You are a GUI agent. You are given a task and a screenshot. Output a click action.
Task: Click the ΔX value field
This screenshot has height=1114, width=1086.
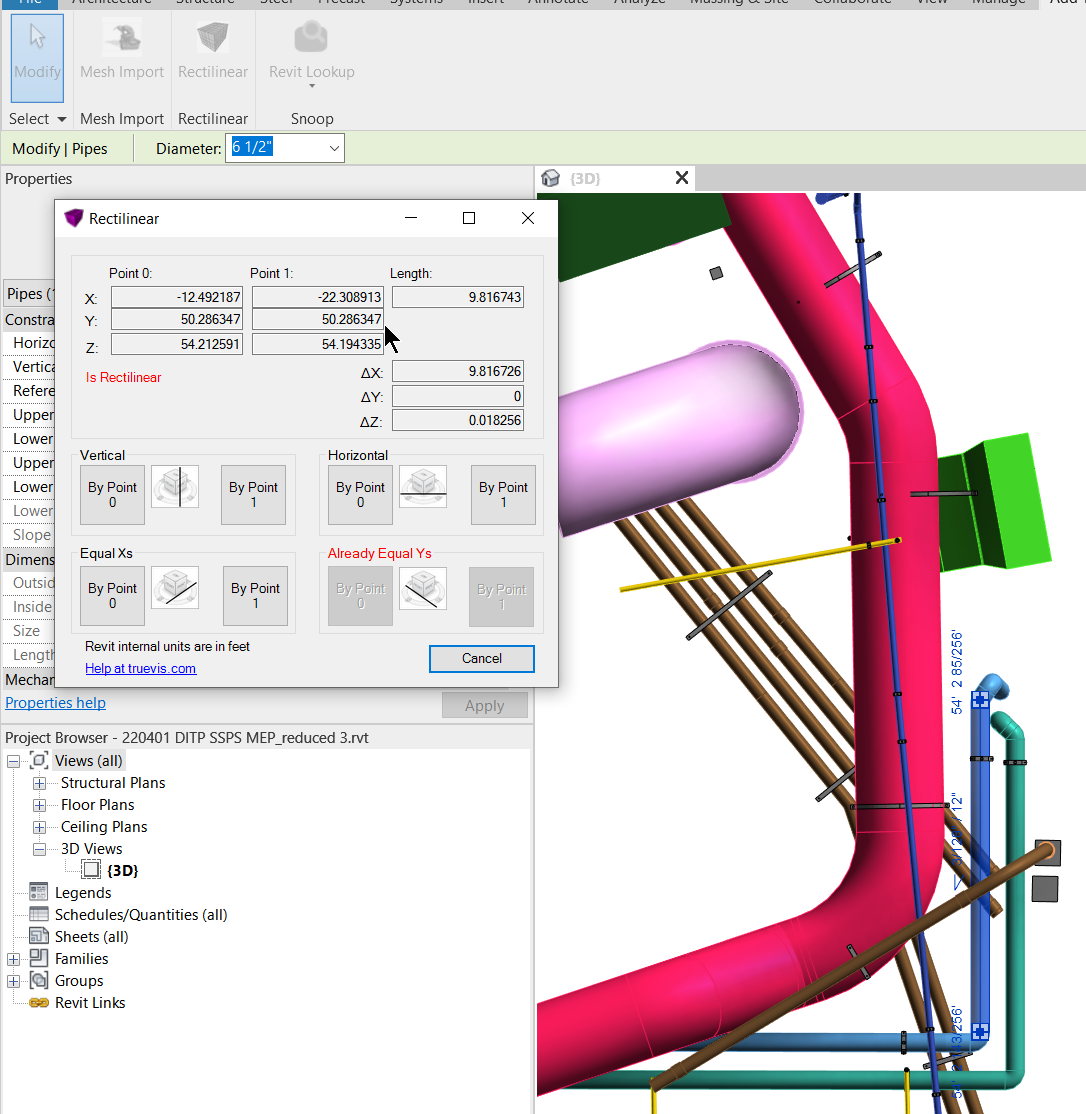point(457,371)
